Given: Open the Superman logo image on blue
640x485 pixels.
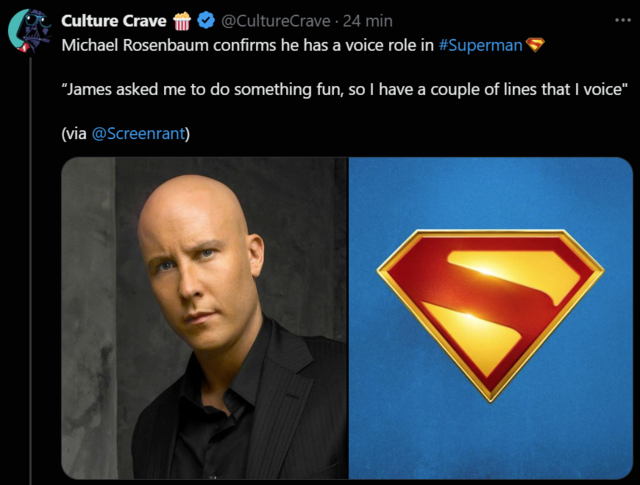Looking at the screenshot, I should [491, 318].
